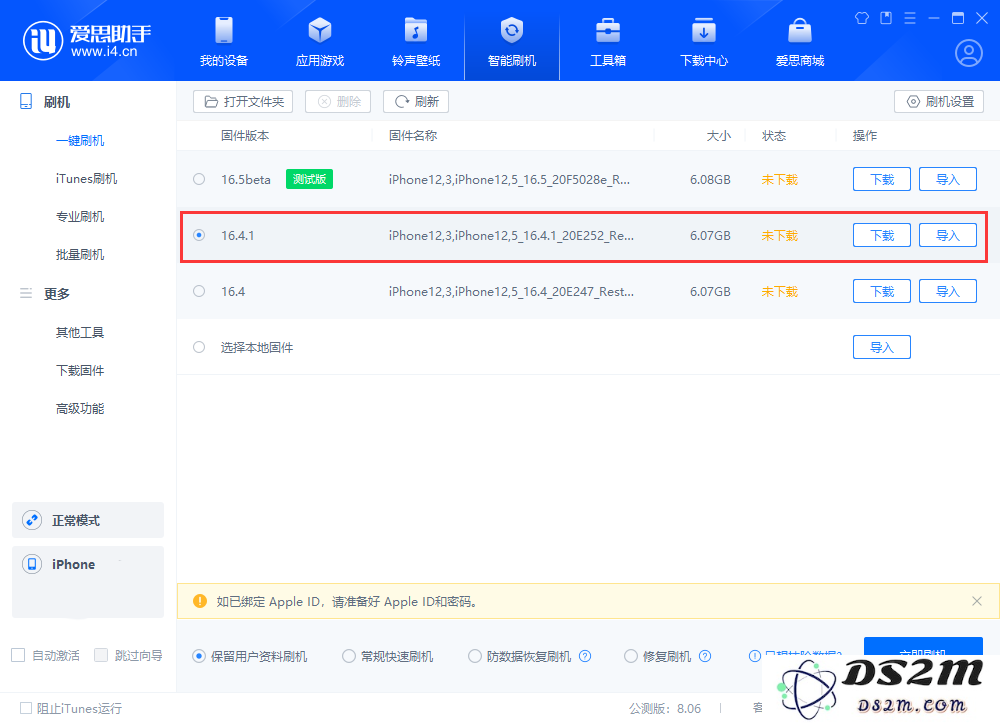This screenshot has width=1000, height=723.
Task: Click the 更多 list icon in sidebar
Action: pyautogui.click(x=26, y=293)
